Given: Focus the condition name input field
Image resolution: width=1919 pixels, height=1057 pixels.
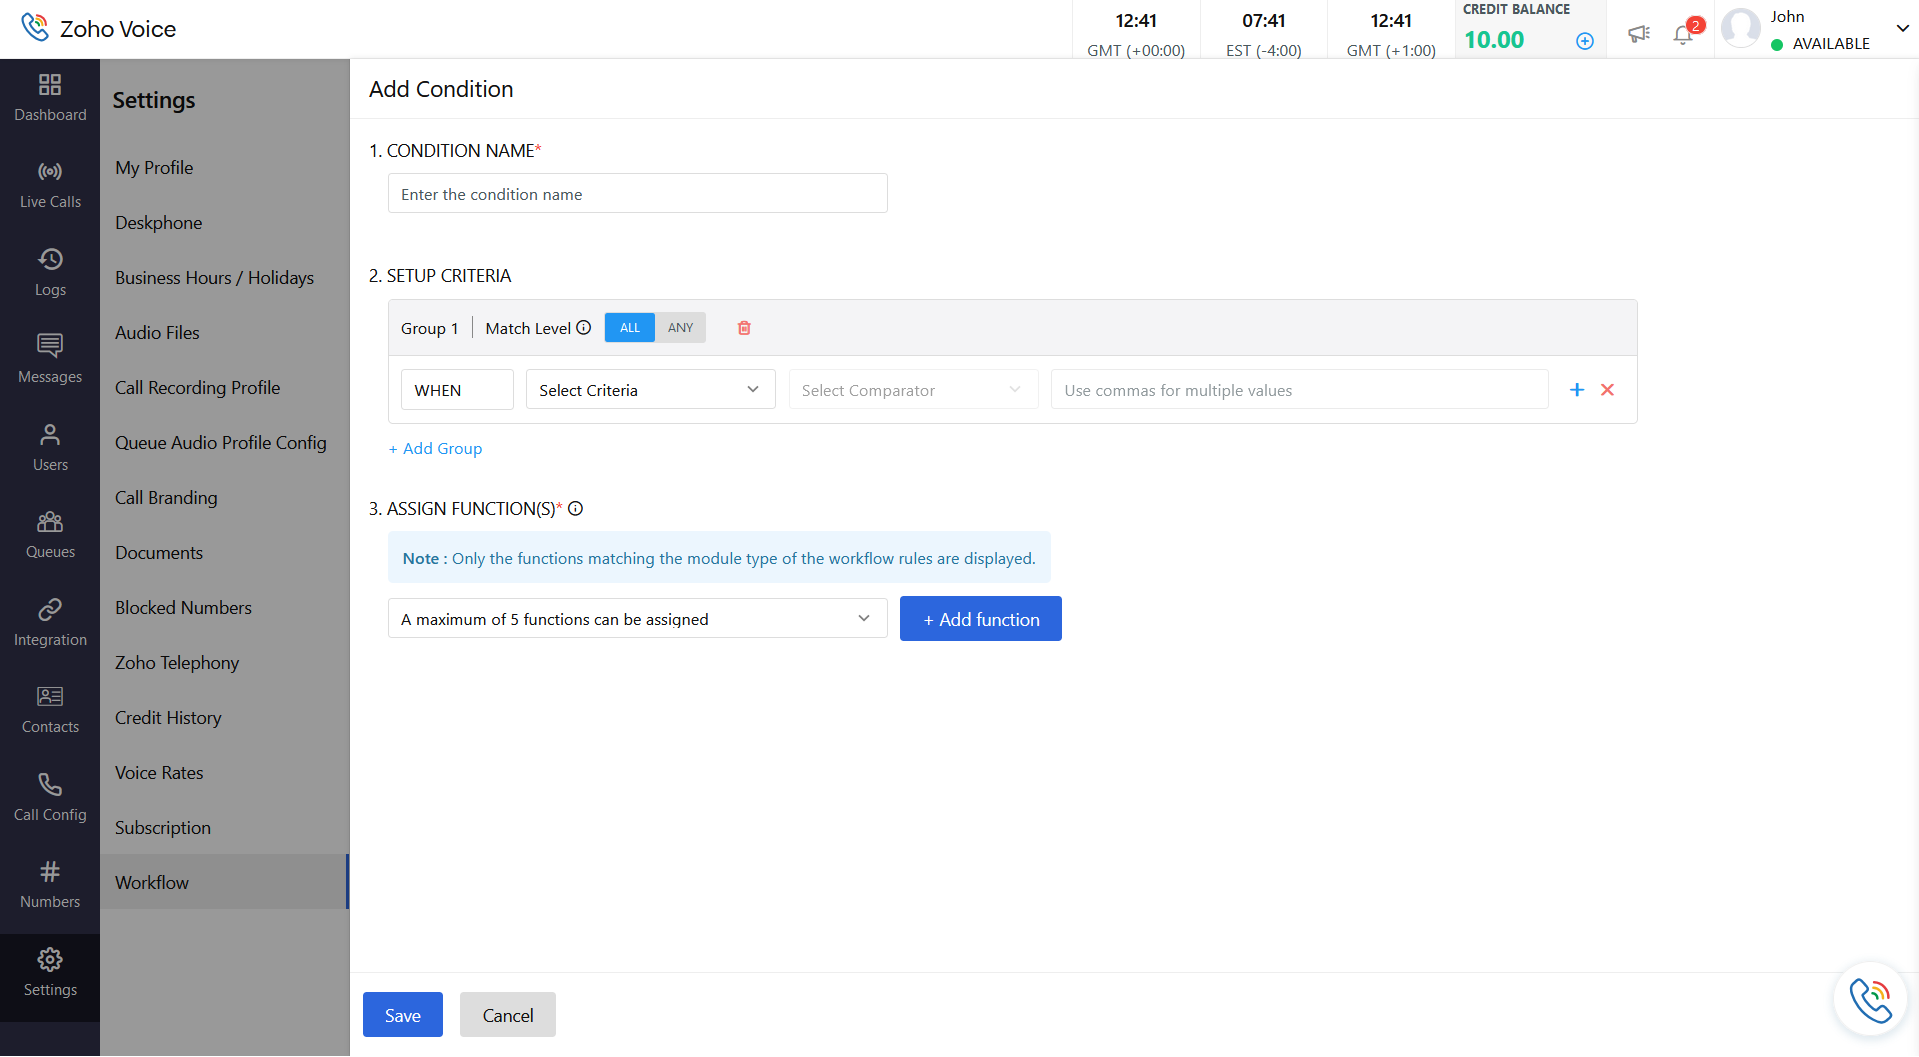Looking at the screenshot, I should 638,194.
